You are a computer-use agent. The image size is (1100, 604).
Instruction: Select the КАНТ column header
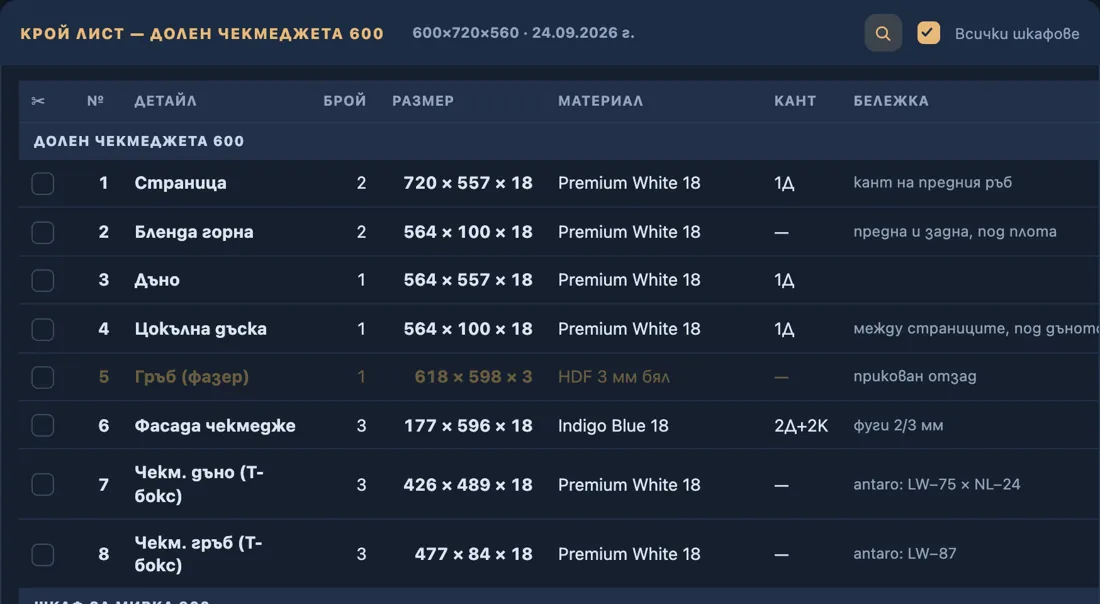(x=795, y=101)
